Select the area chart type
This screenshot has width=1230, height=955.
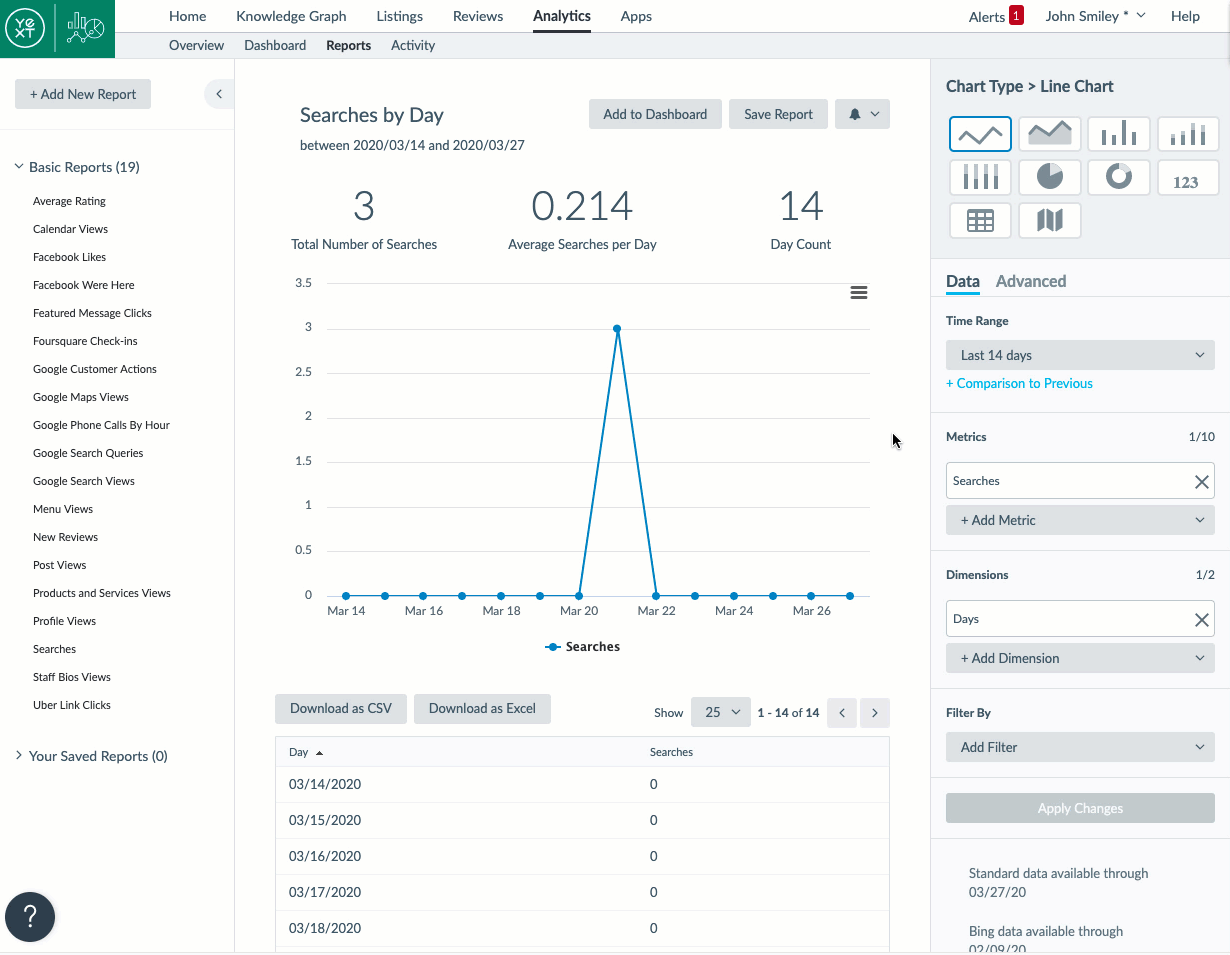click(1049, 133)
